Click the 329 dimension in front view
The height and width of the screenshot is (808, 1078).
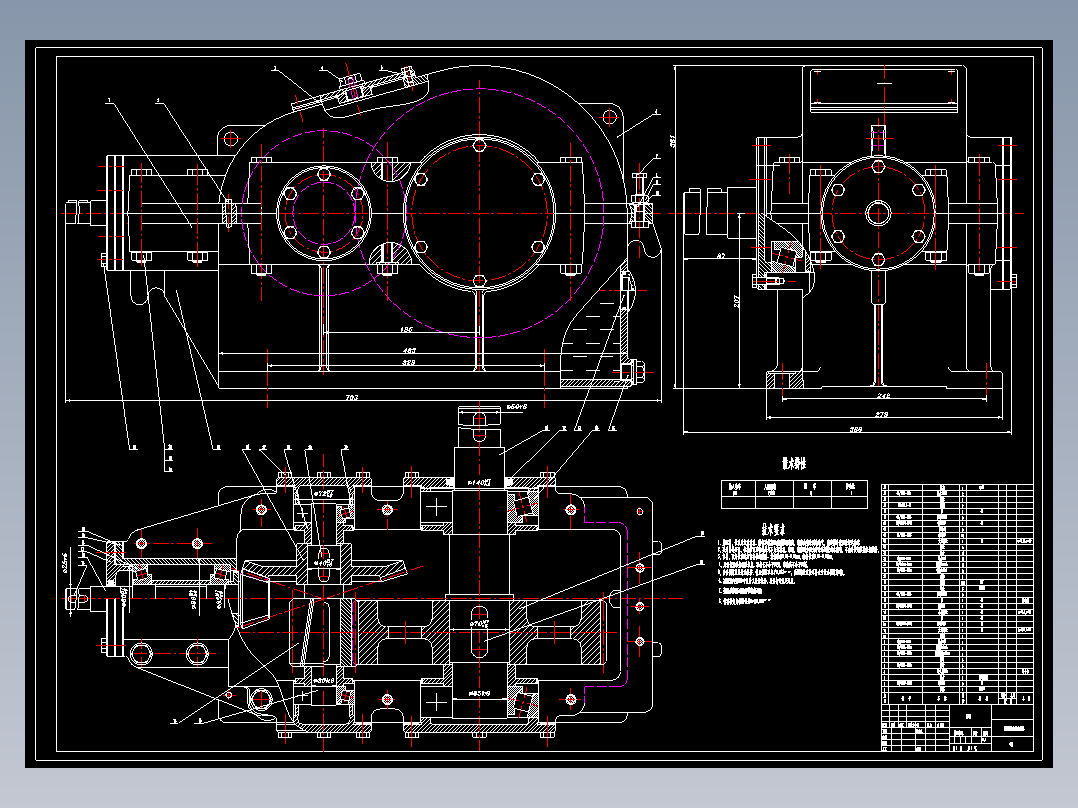[408, 362]
